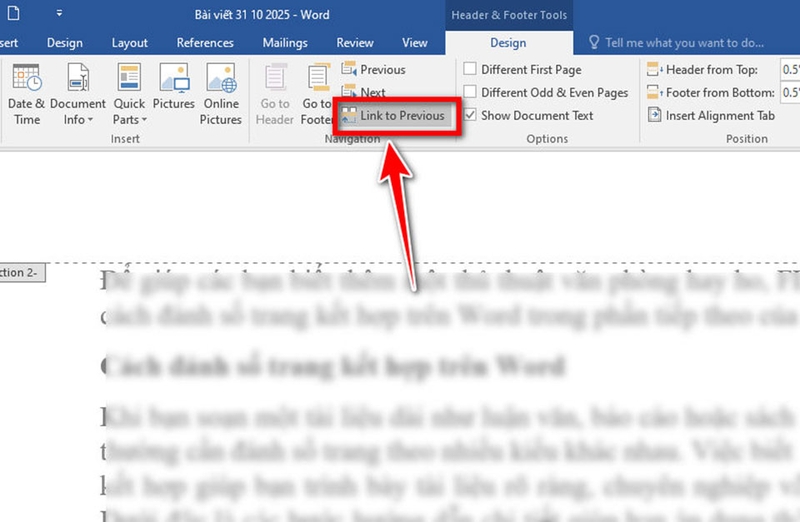Viewport: 800px width, 522px height.
Task: Click the new document icon in title bar
Action: coord(13,13)
